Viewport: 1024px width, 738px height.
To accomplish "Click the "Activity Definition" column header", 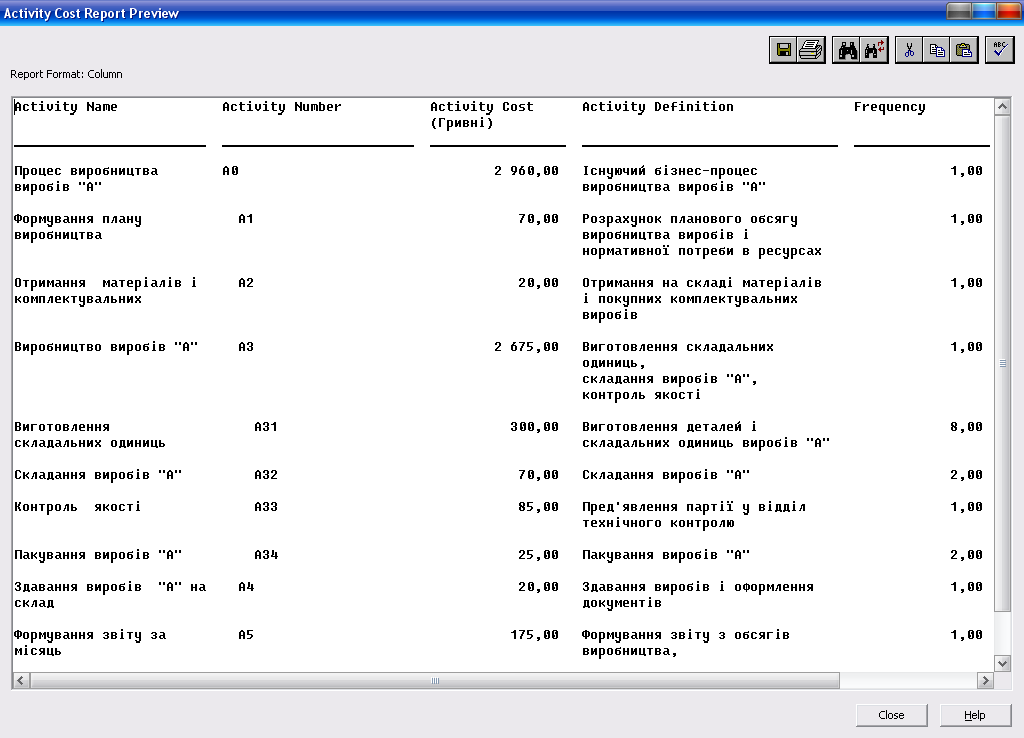I will coord(658,106).
